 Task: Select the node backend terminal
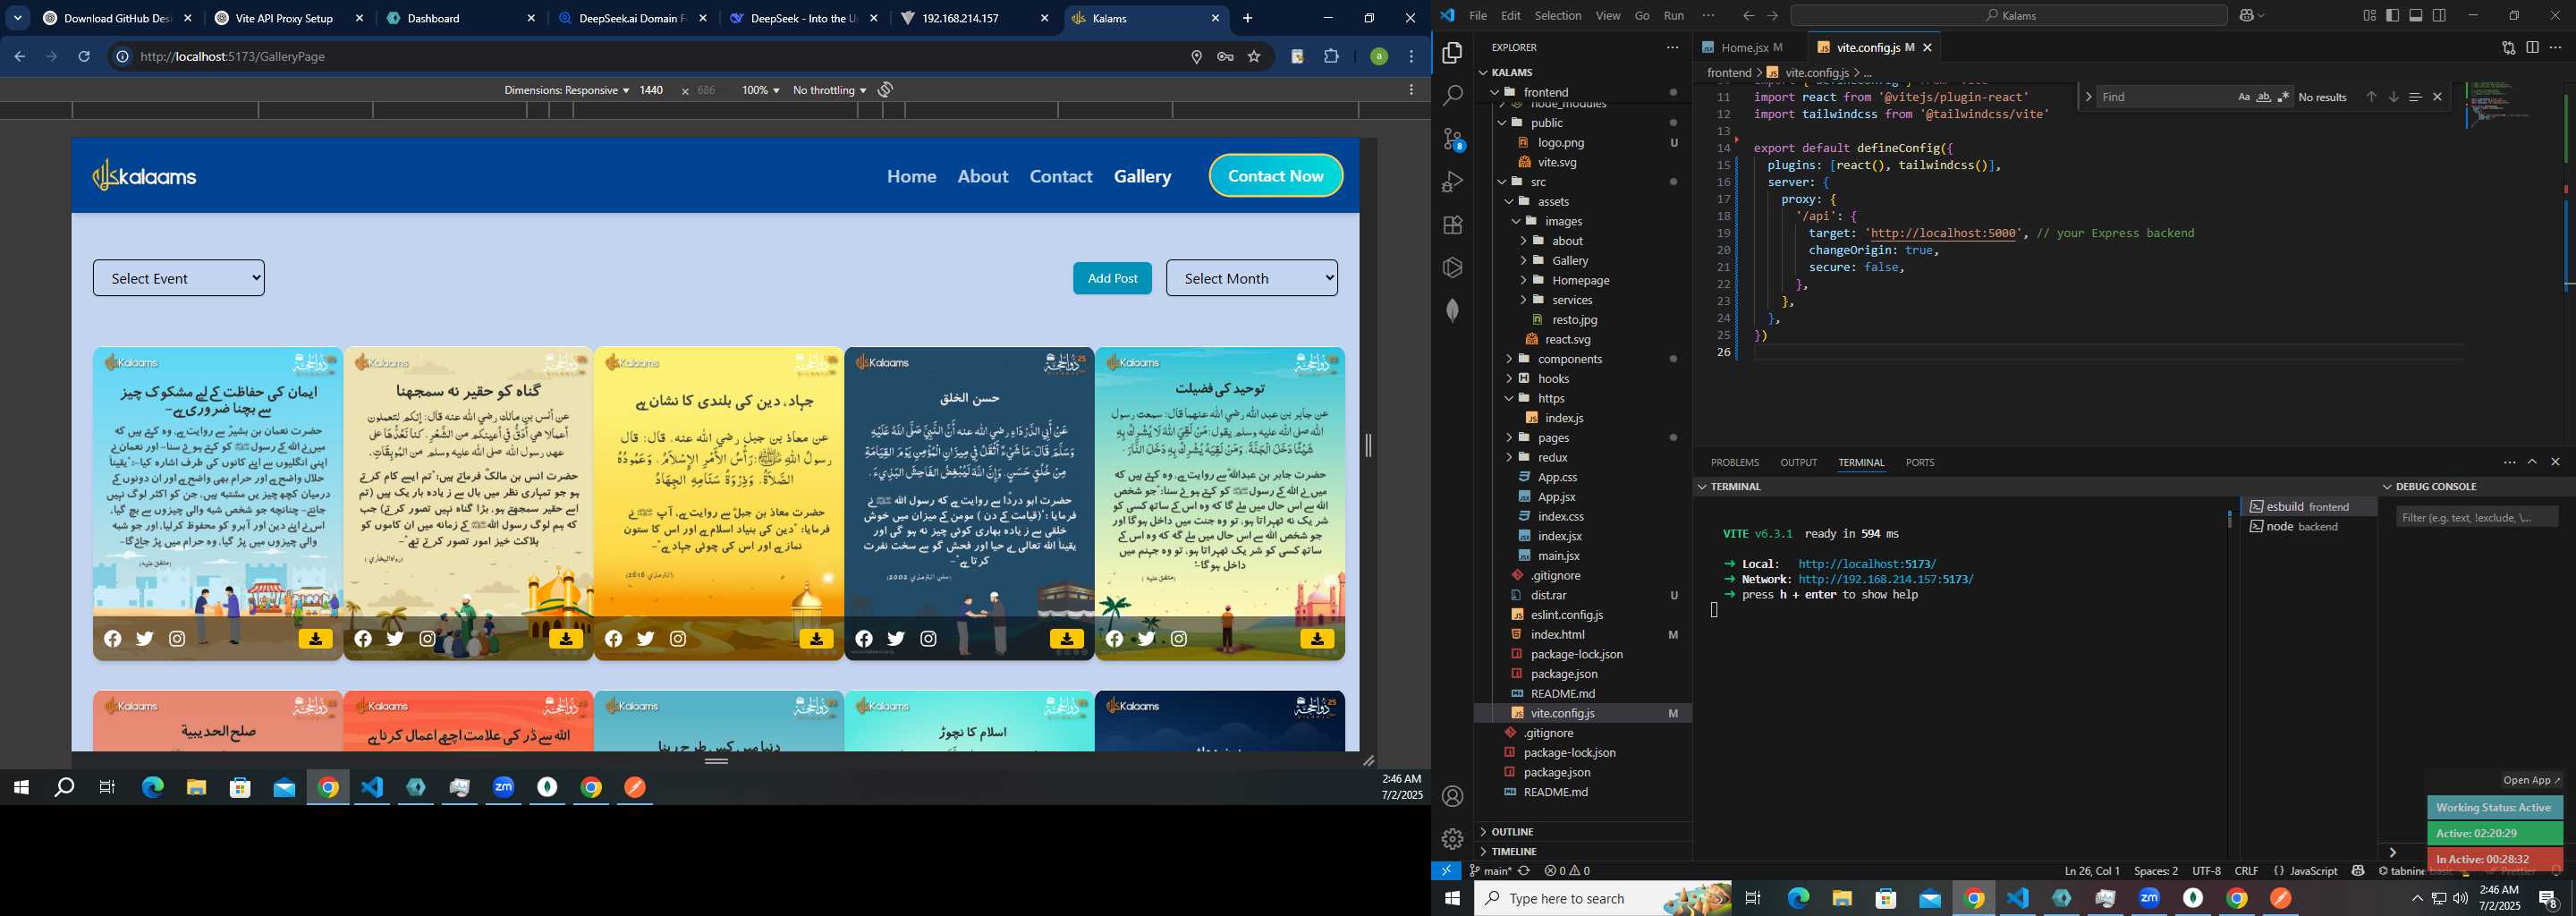pyautogui.click(x=2307, y=526)
